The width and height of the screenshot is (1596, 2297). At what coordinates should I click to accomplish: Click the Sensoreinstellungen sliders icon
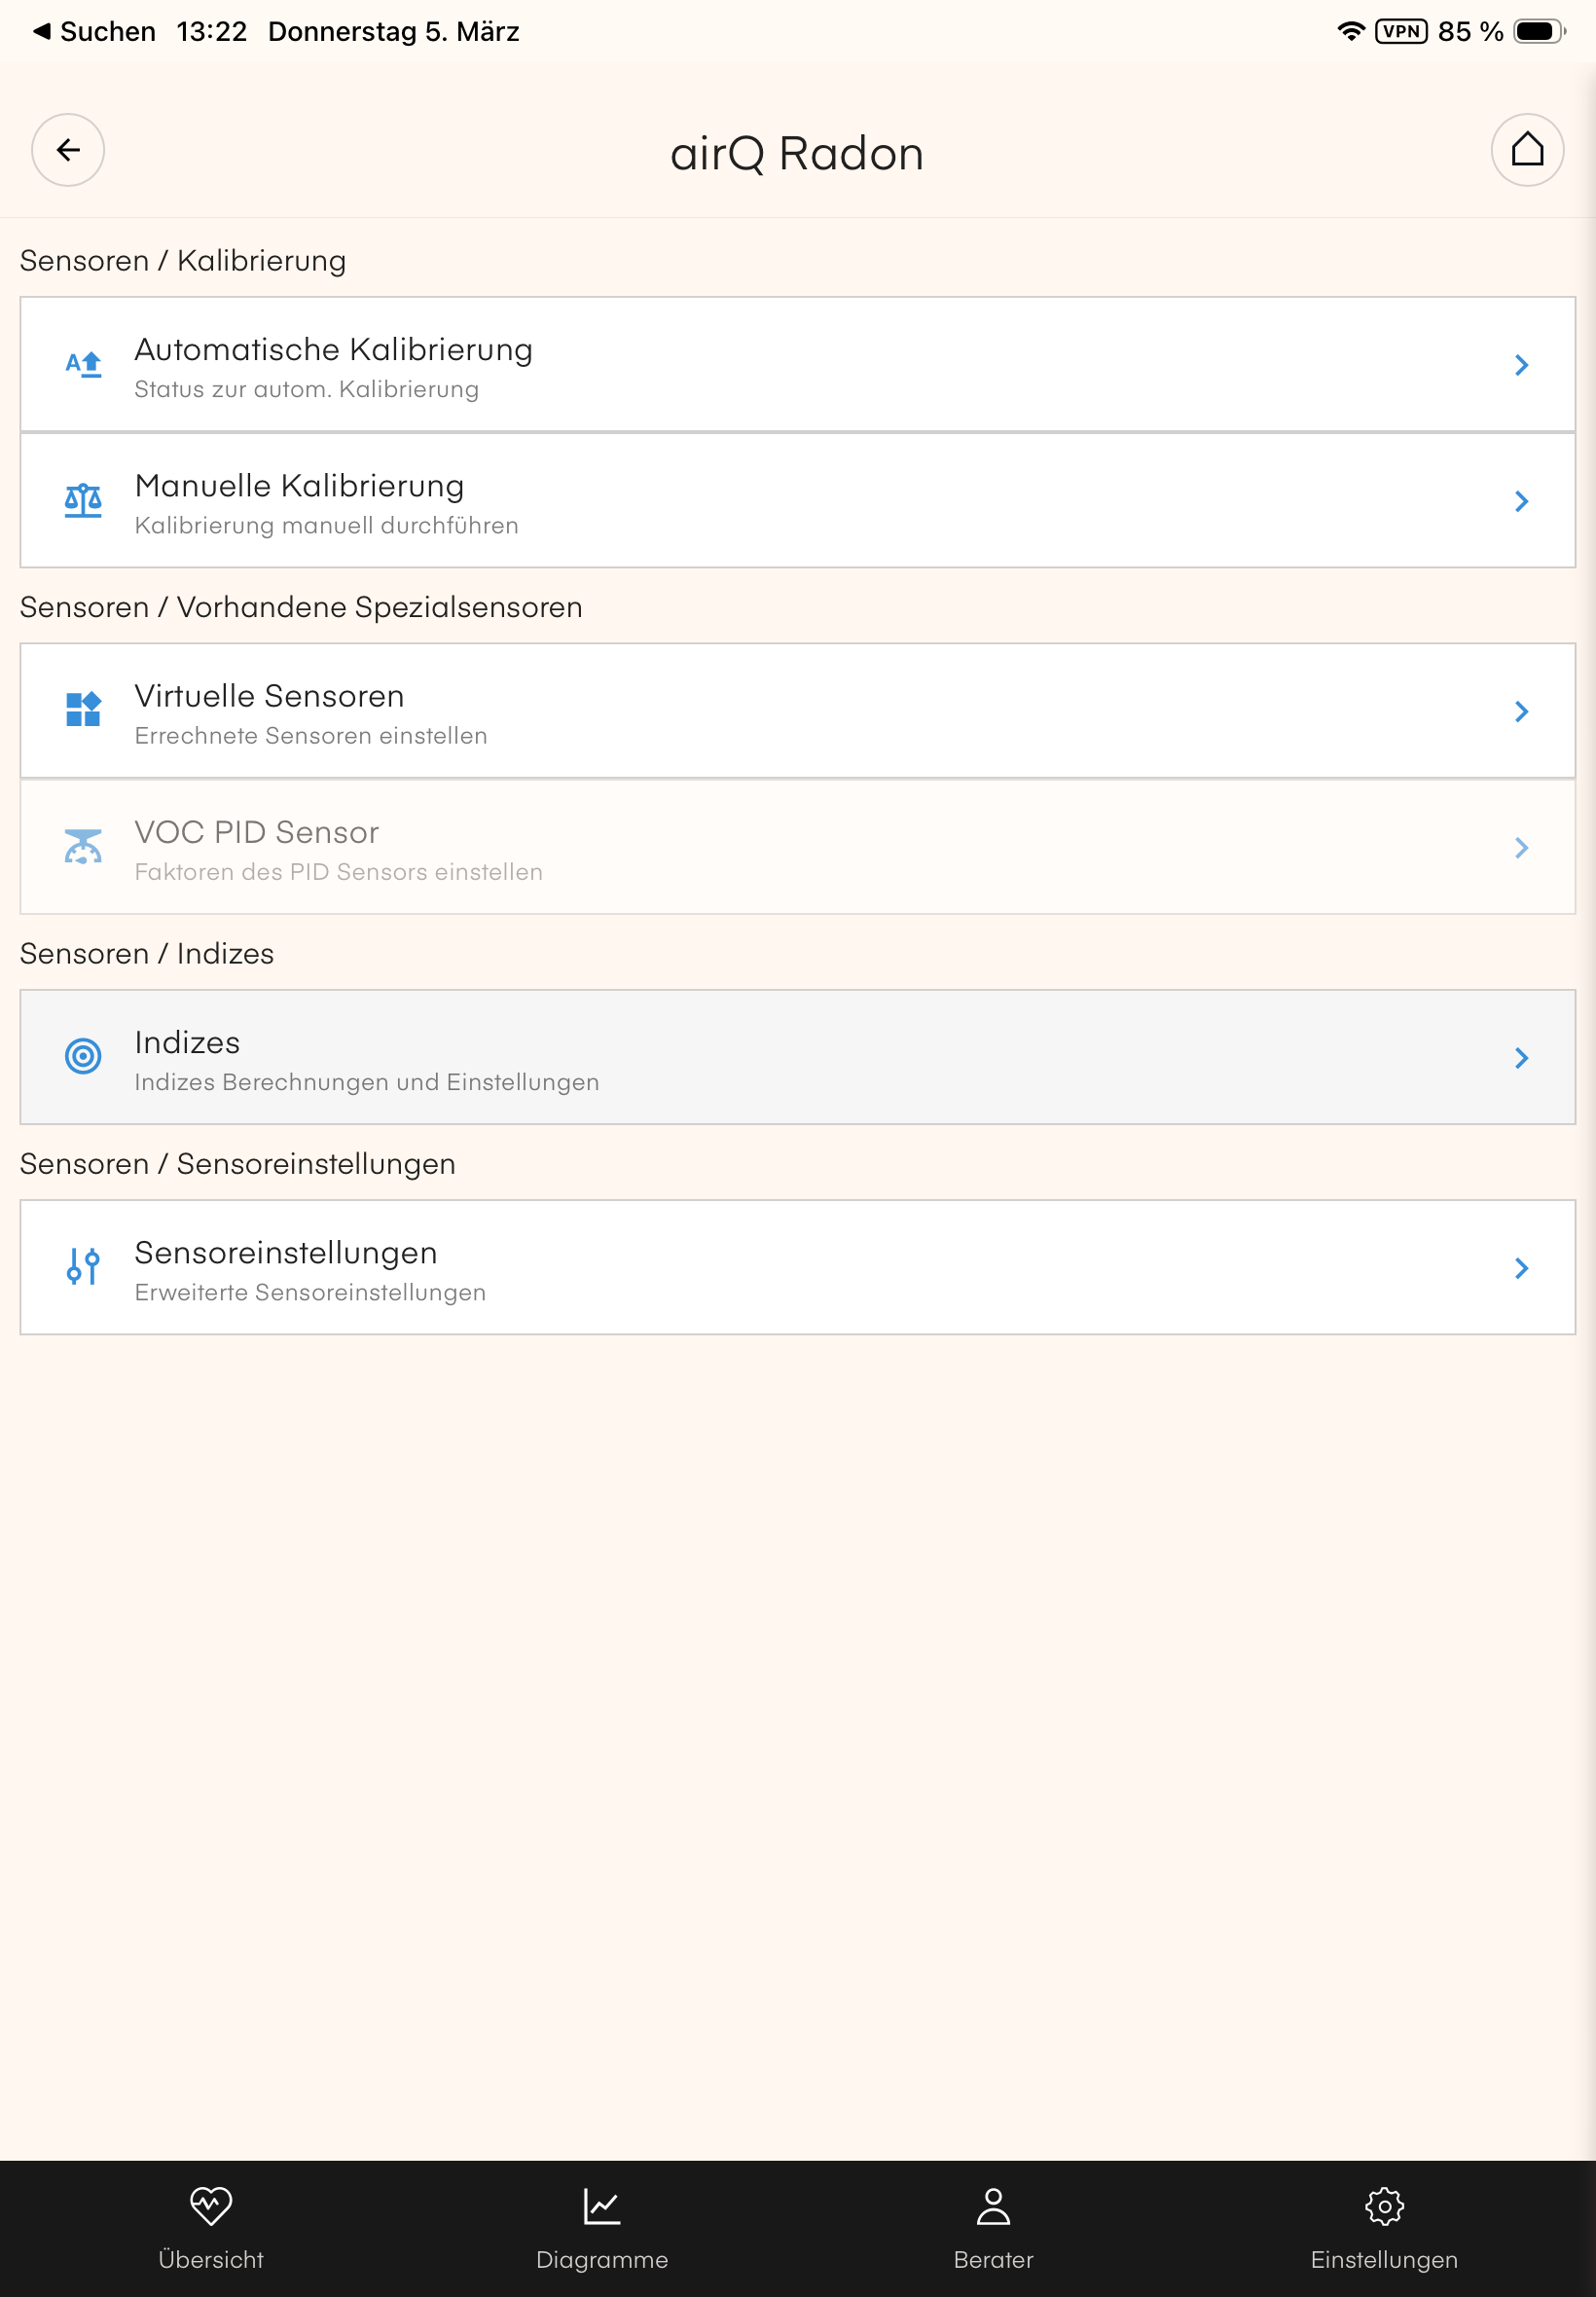pyautogui.click(x=83, y=1267)
